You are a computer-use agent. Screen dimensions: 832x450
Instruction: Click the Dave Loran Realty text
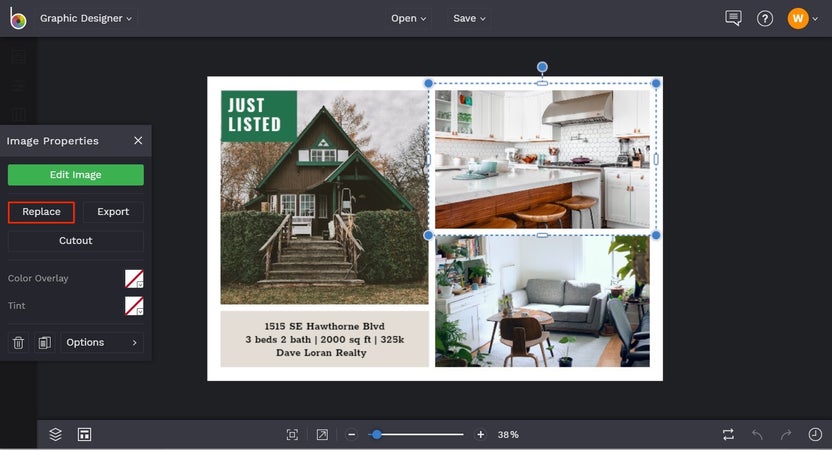[x=321, y=353]
